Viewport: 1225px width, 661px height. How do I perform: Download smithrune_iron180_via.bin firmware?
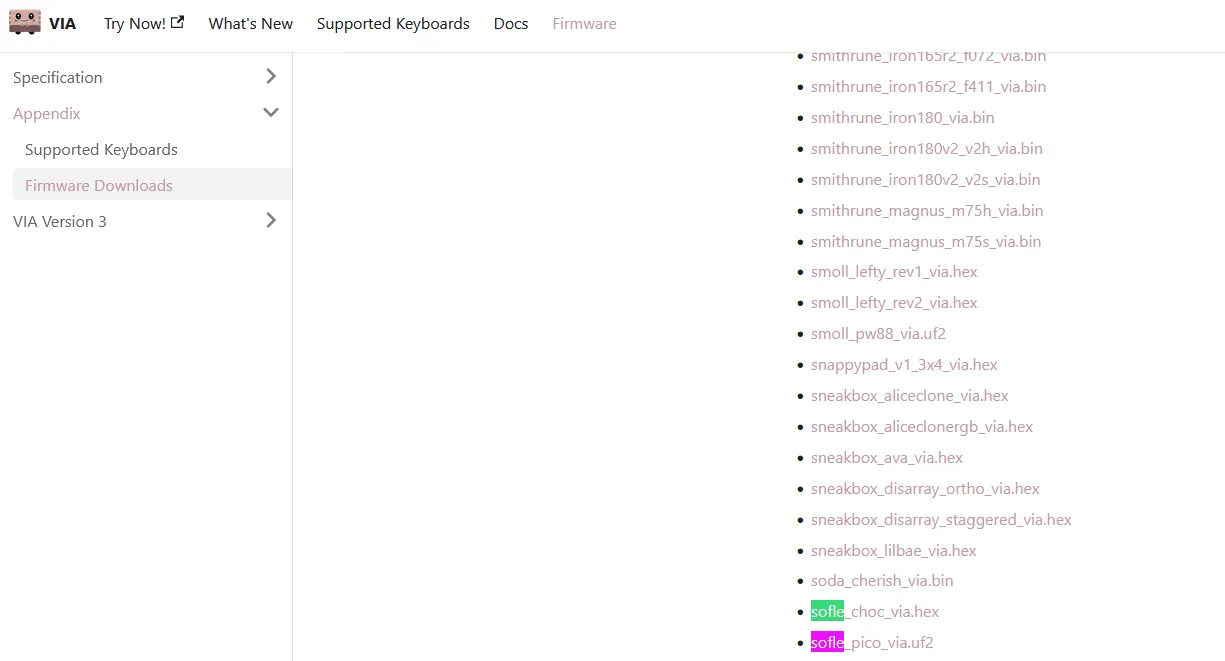[902, 118]
